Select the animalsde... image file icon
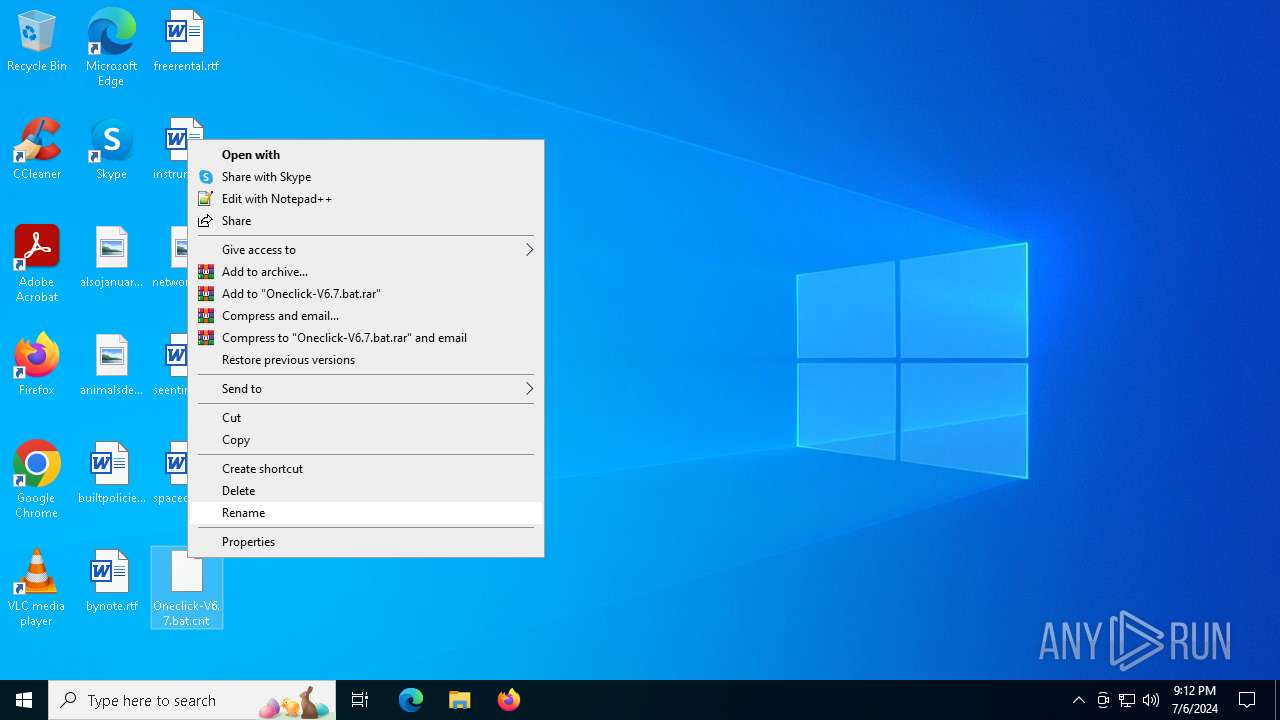Image resolution: width=1280 pixels, height=720 pixels. point(111,365)
